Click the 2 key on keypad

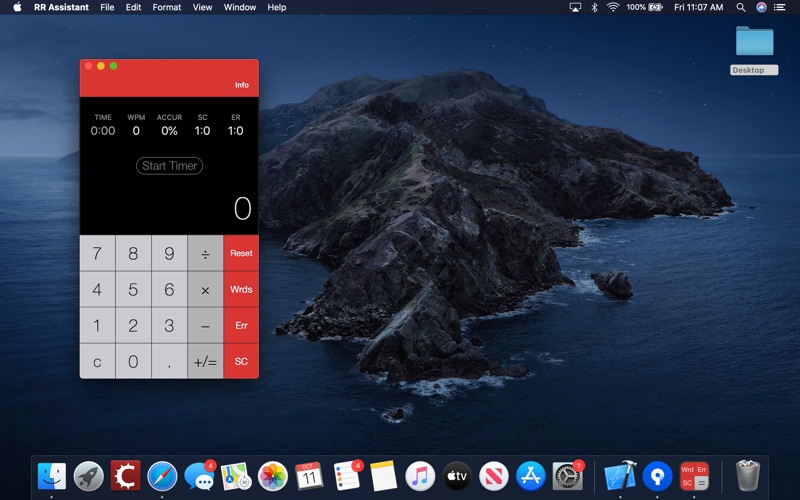pyautogui.click(x=133, y=325)
